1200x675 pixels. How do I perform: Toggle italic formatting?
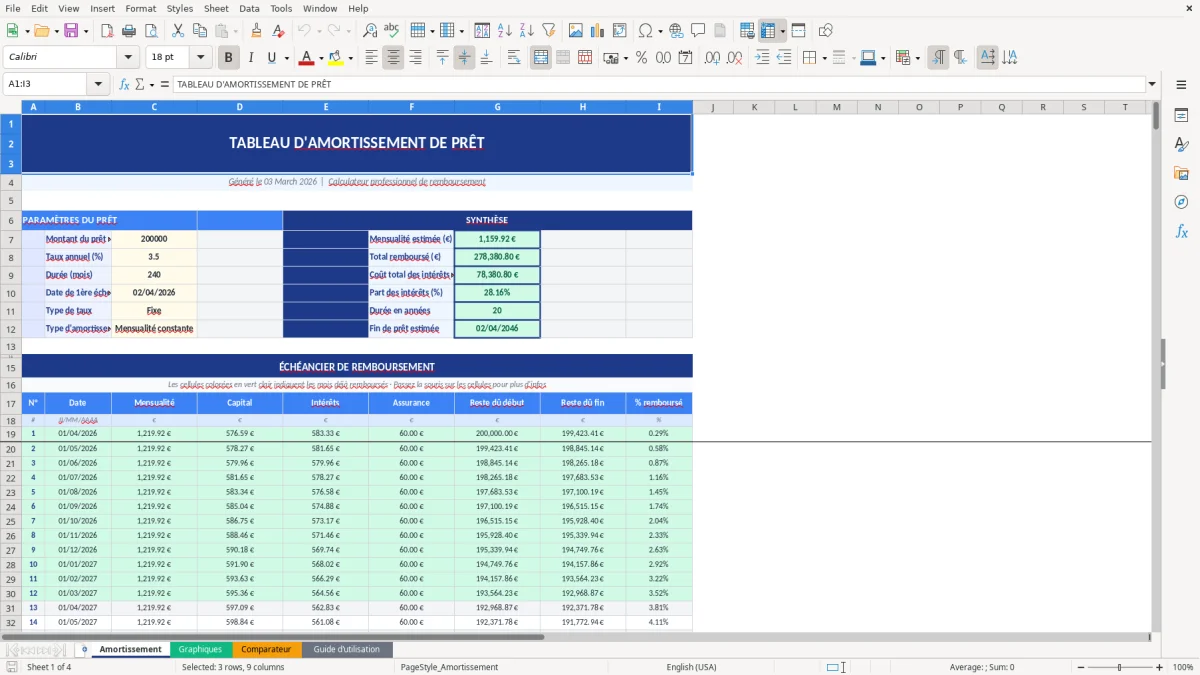[251, 57]
